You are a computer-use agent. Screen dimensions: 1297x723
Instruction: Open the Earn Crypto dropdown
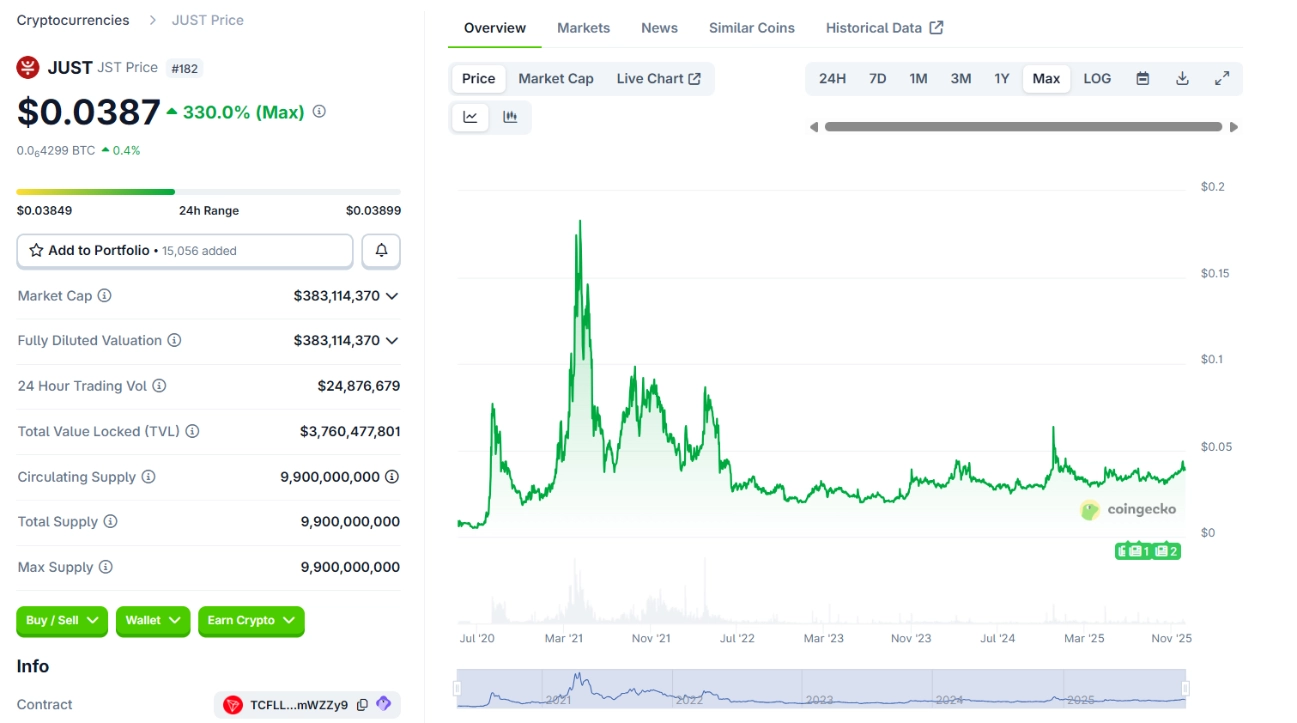click(251, 621)
